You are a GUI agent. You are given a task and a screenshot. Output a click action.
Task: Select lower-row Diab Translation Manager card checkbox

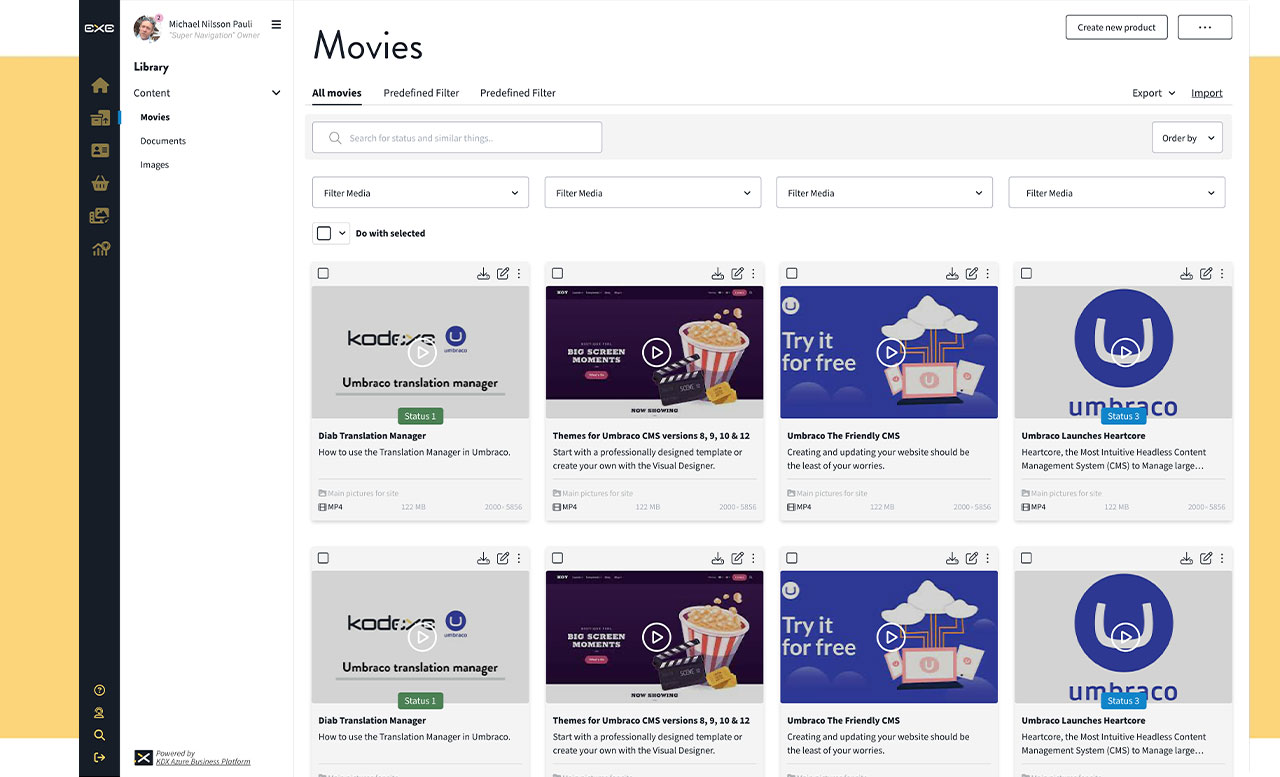tap(323, 558)
